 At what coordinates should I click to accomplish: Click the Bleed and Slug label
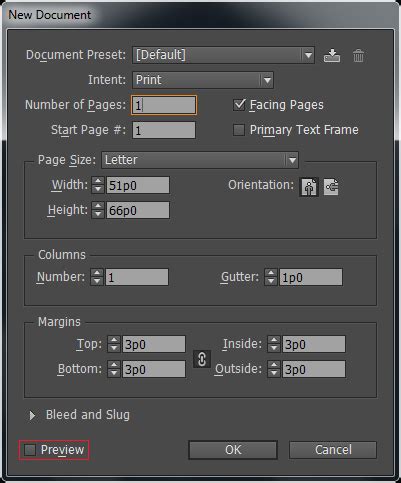(x=88, y=415)
